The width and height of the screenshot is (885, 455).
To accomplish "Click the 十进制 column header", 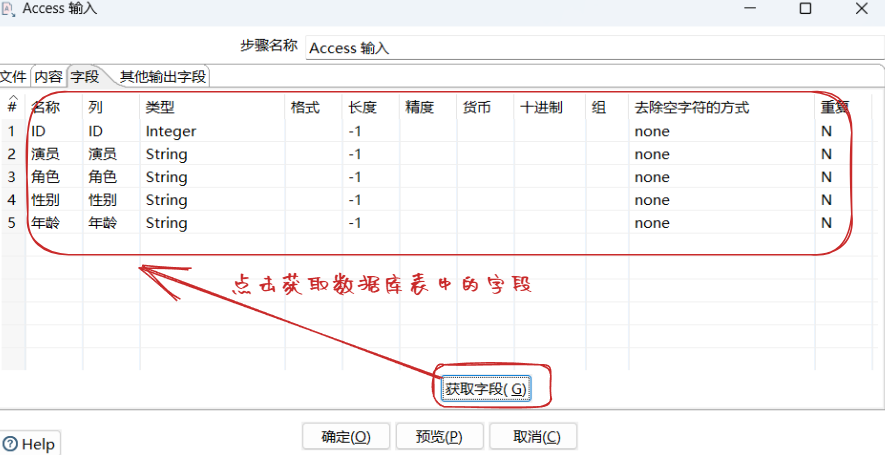I will (550, 107).
